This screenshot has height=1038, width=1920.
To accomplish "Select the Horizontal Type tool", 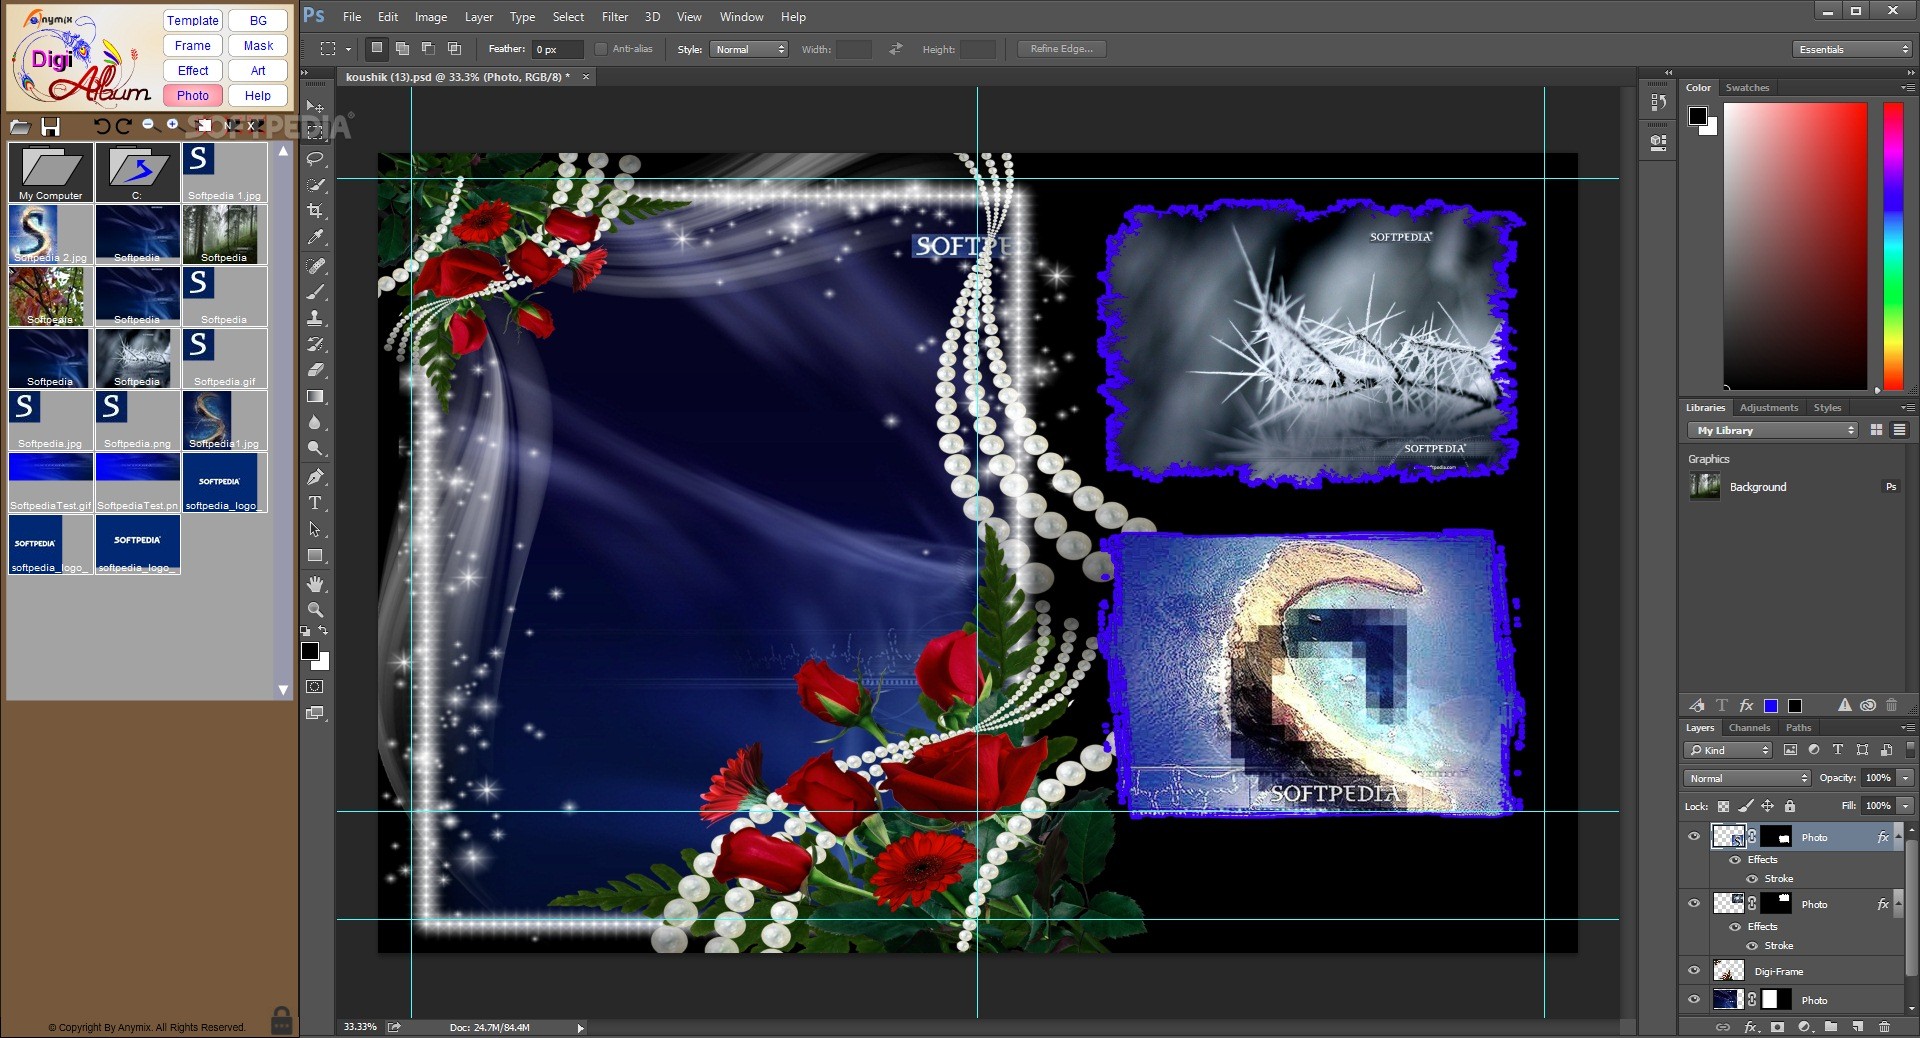I will [x=315, y=503].
